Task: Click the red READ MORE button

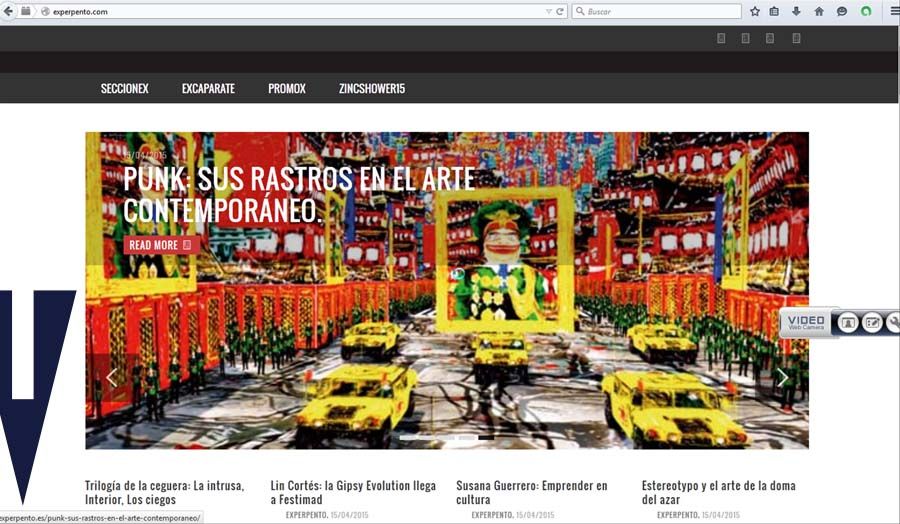Action: [162, 245]
